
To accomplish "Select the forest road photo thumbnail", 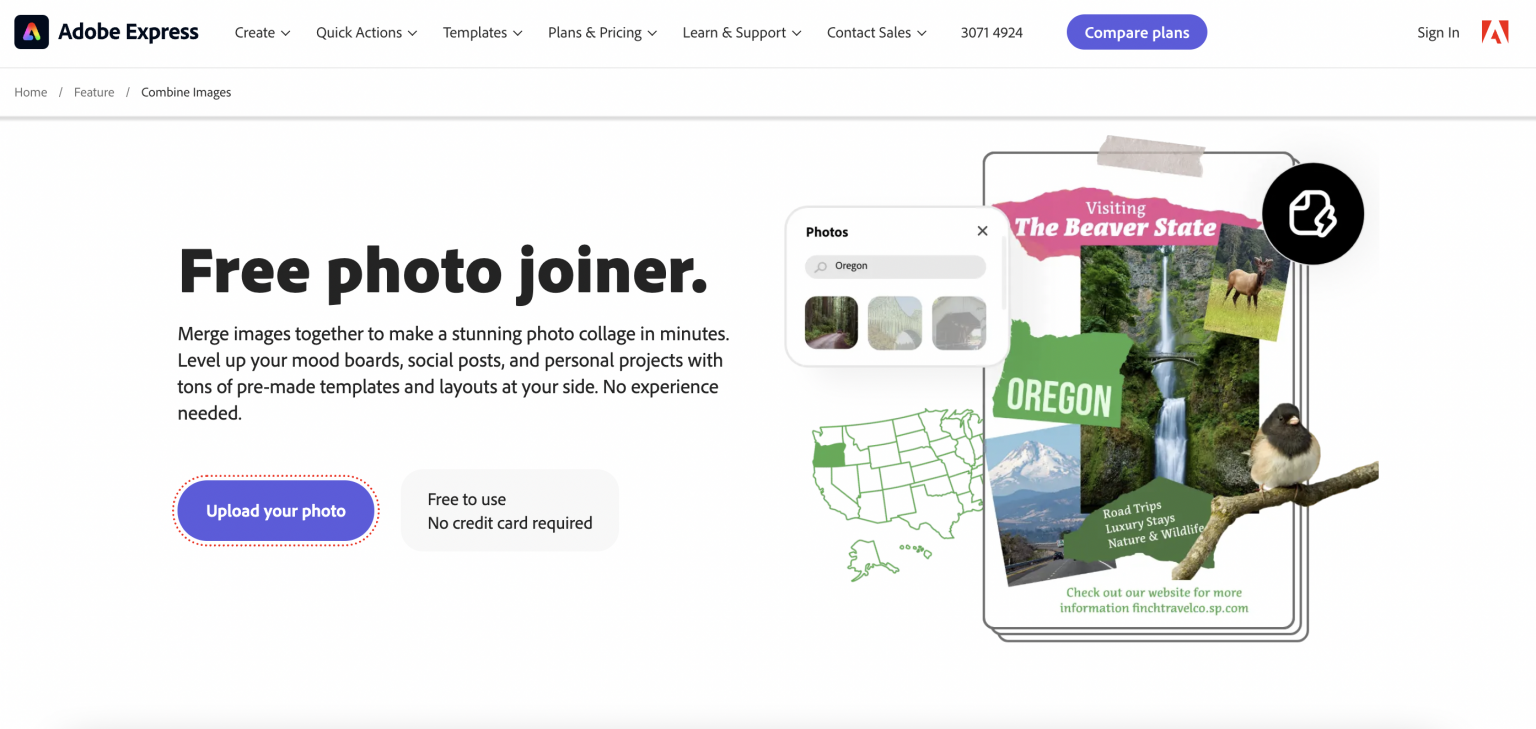I will coord(831,322).
